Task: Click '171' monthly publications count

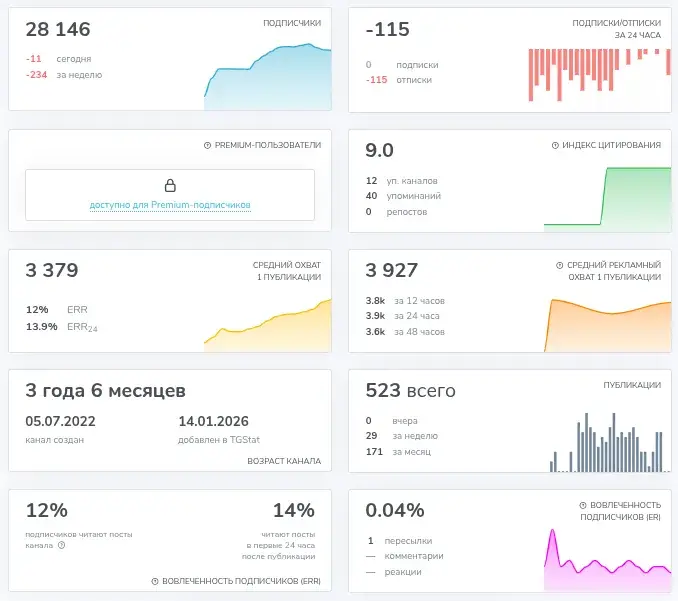Action: pyautogui.click(x=374, y=452)
